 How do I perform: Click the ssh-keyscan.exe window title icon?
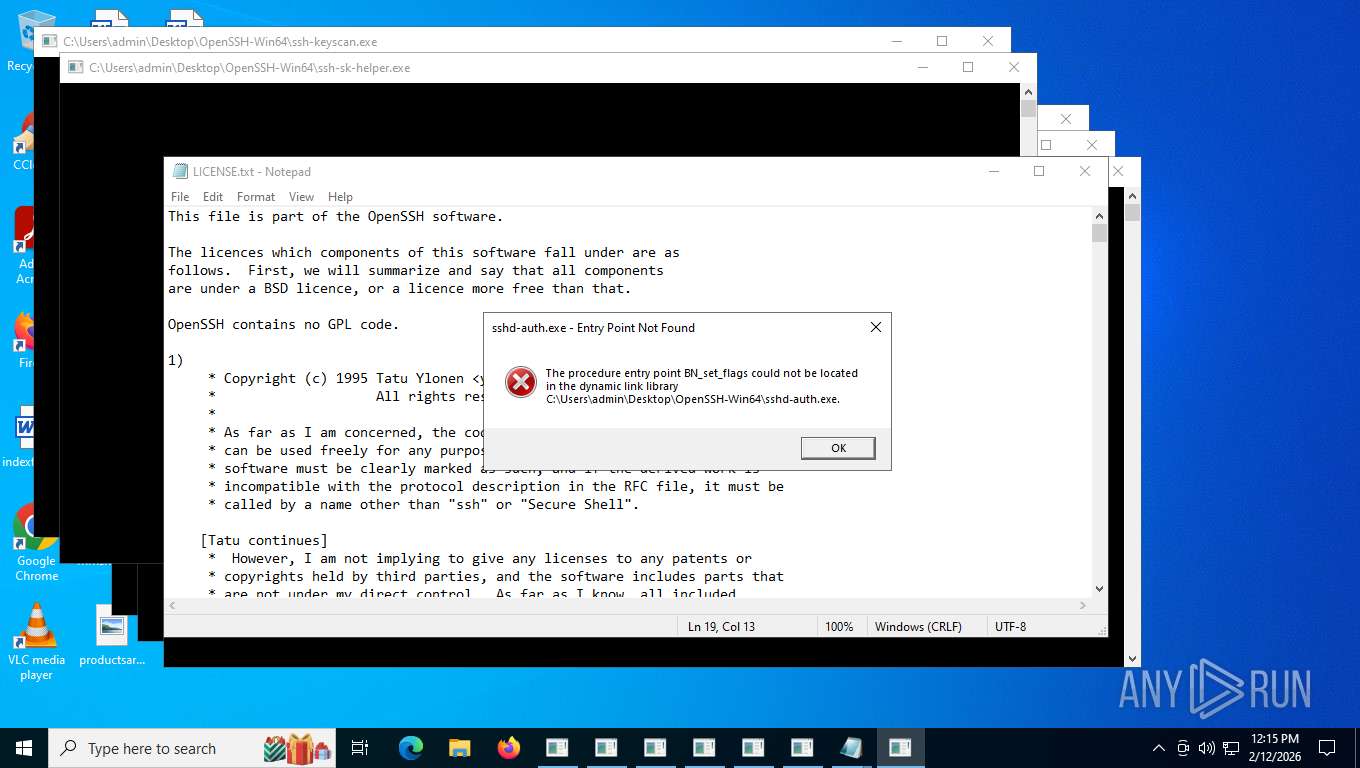point(50,42)
